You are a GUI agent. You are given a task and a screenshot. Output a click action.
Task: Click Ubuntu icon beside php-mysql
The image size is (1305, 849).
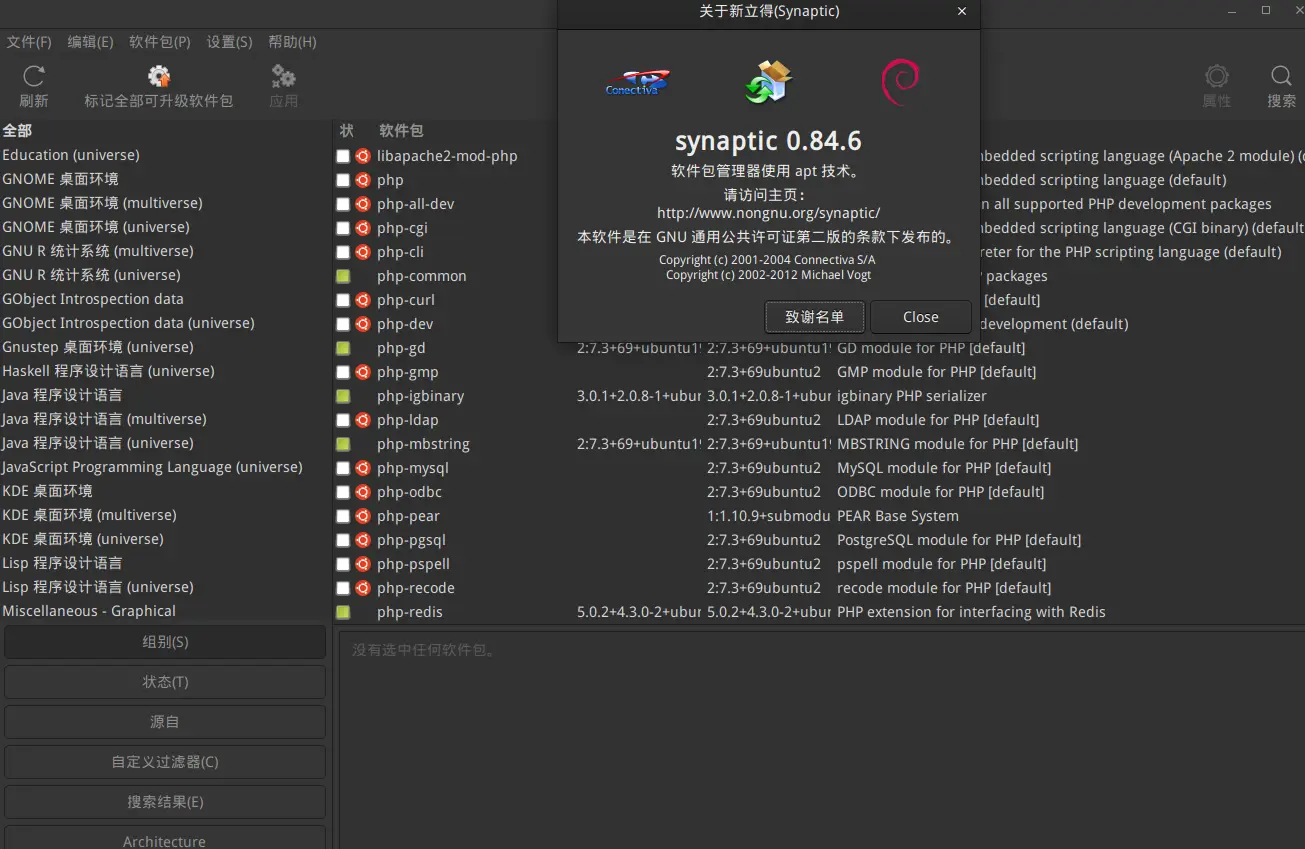(x=363, y=468)
